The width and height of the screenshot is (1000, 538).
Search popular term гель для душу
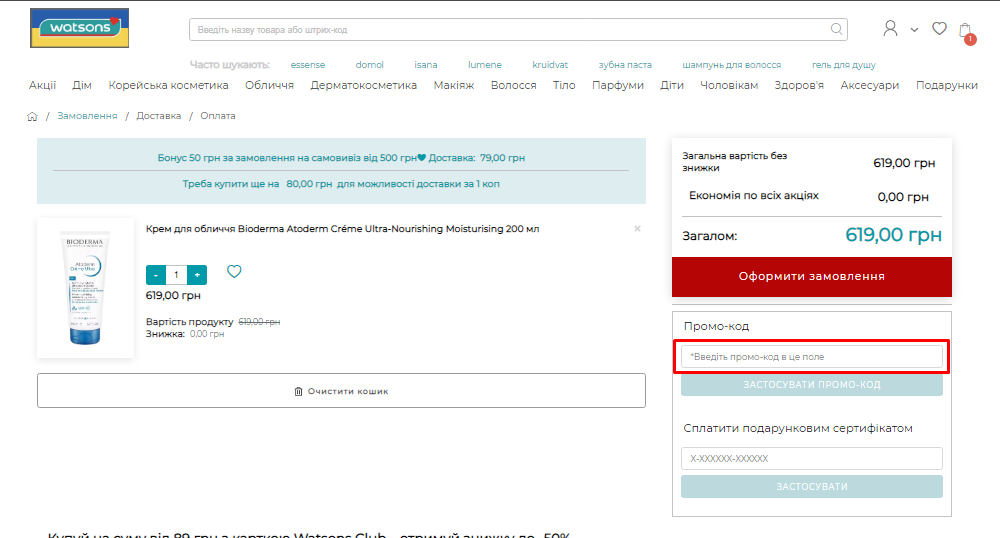[x=843, y=65]
